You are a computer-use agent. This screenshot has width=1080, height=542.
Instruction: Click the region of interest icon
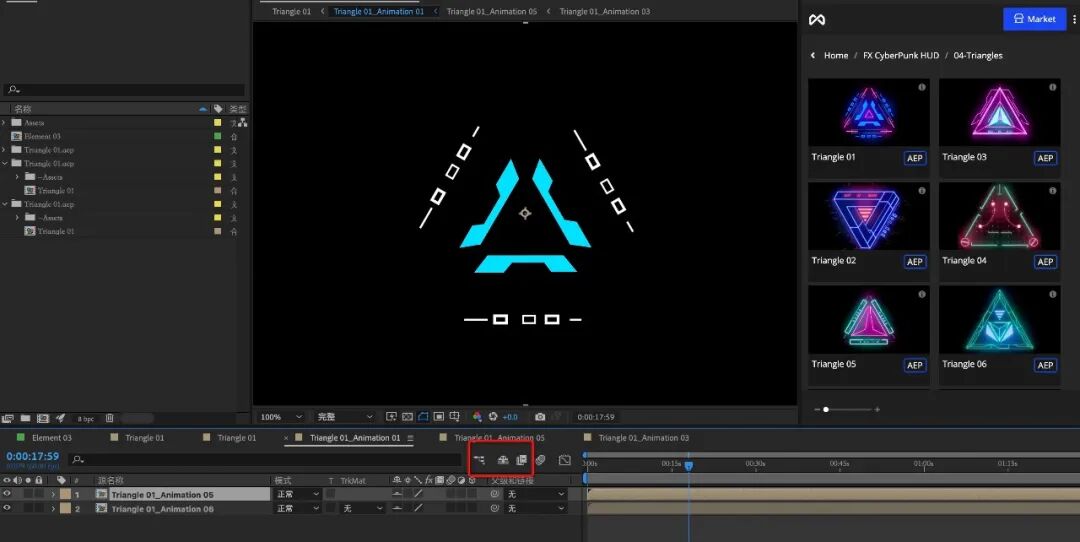[x=439, y=417]
